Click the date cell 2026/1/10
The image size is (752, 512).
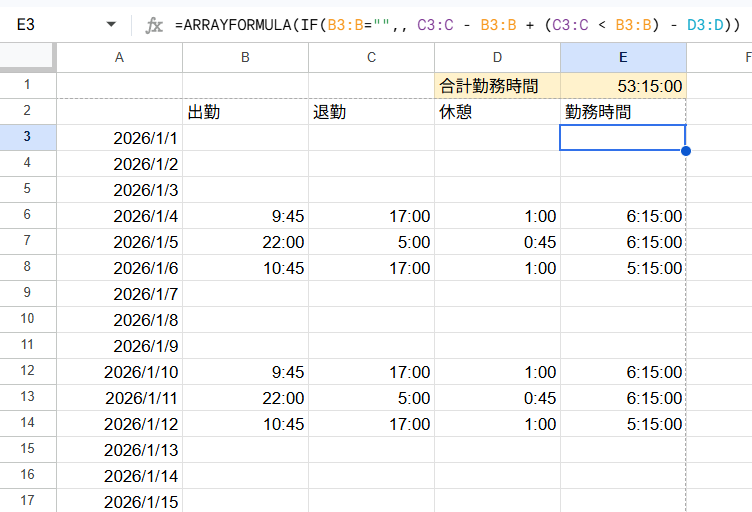tap(119, 372)
